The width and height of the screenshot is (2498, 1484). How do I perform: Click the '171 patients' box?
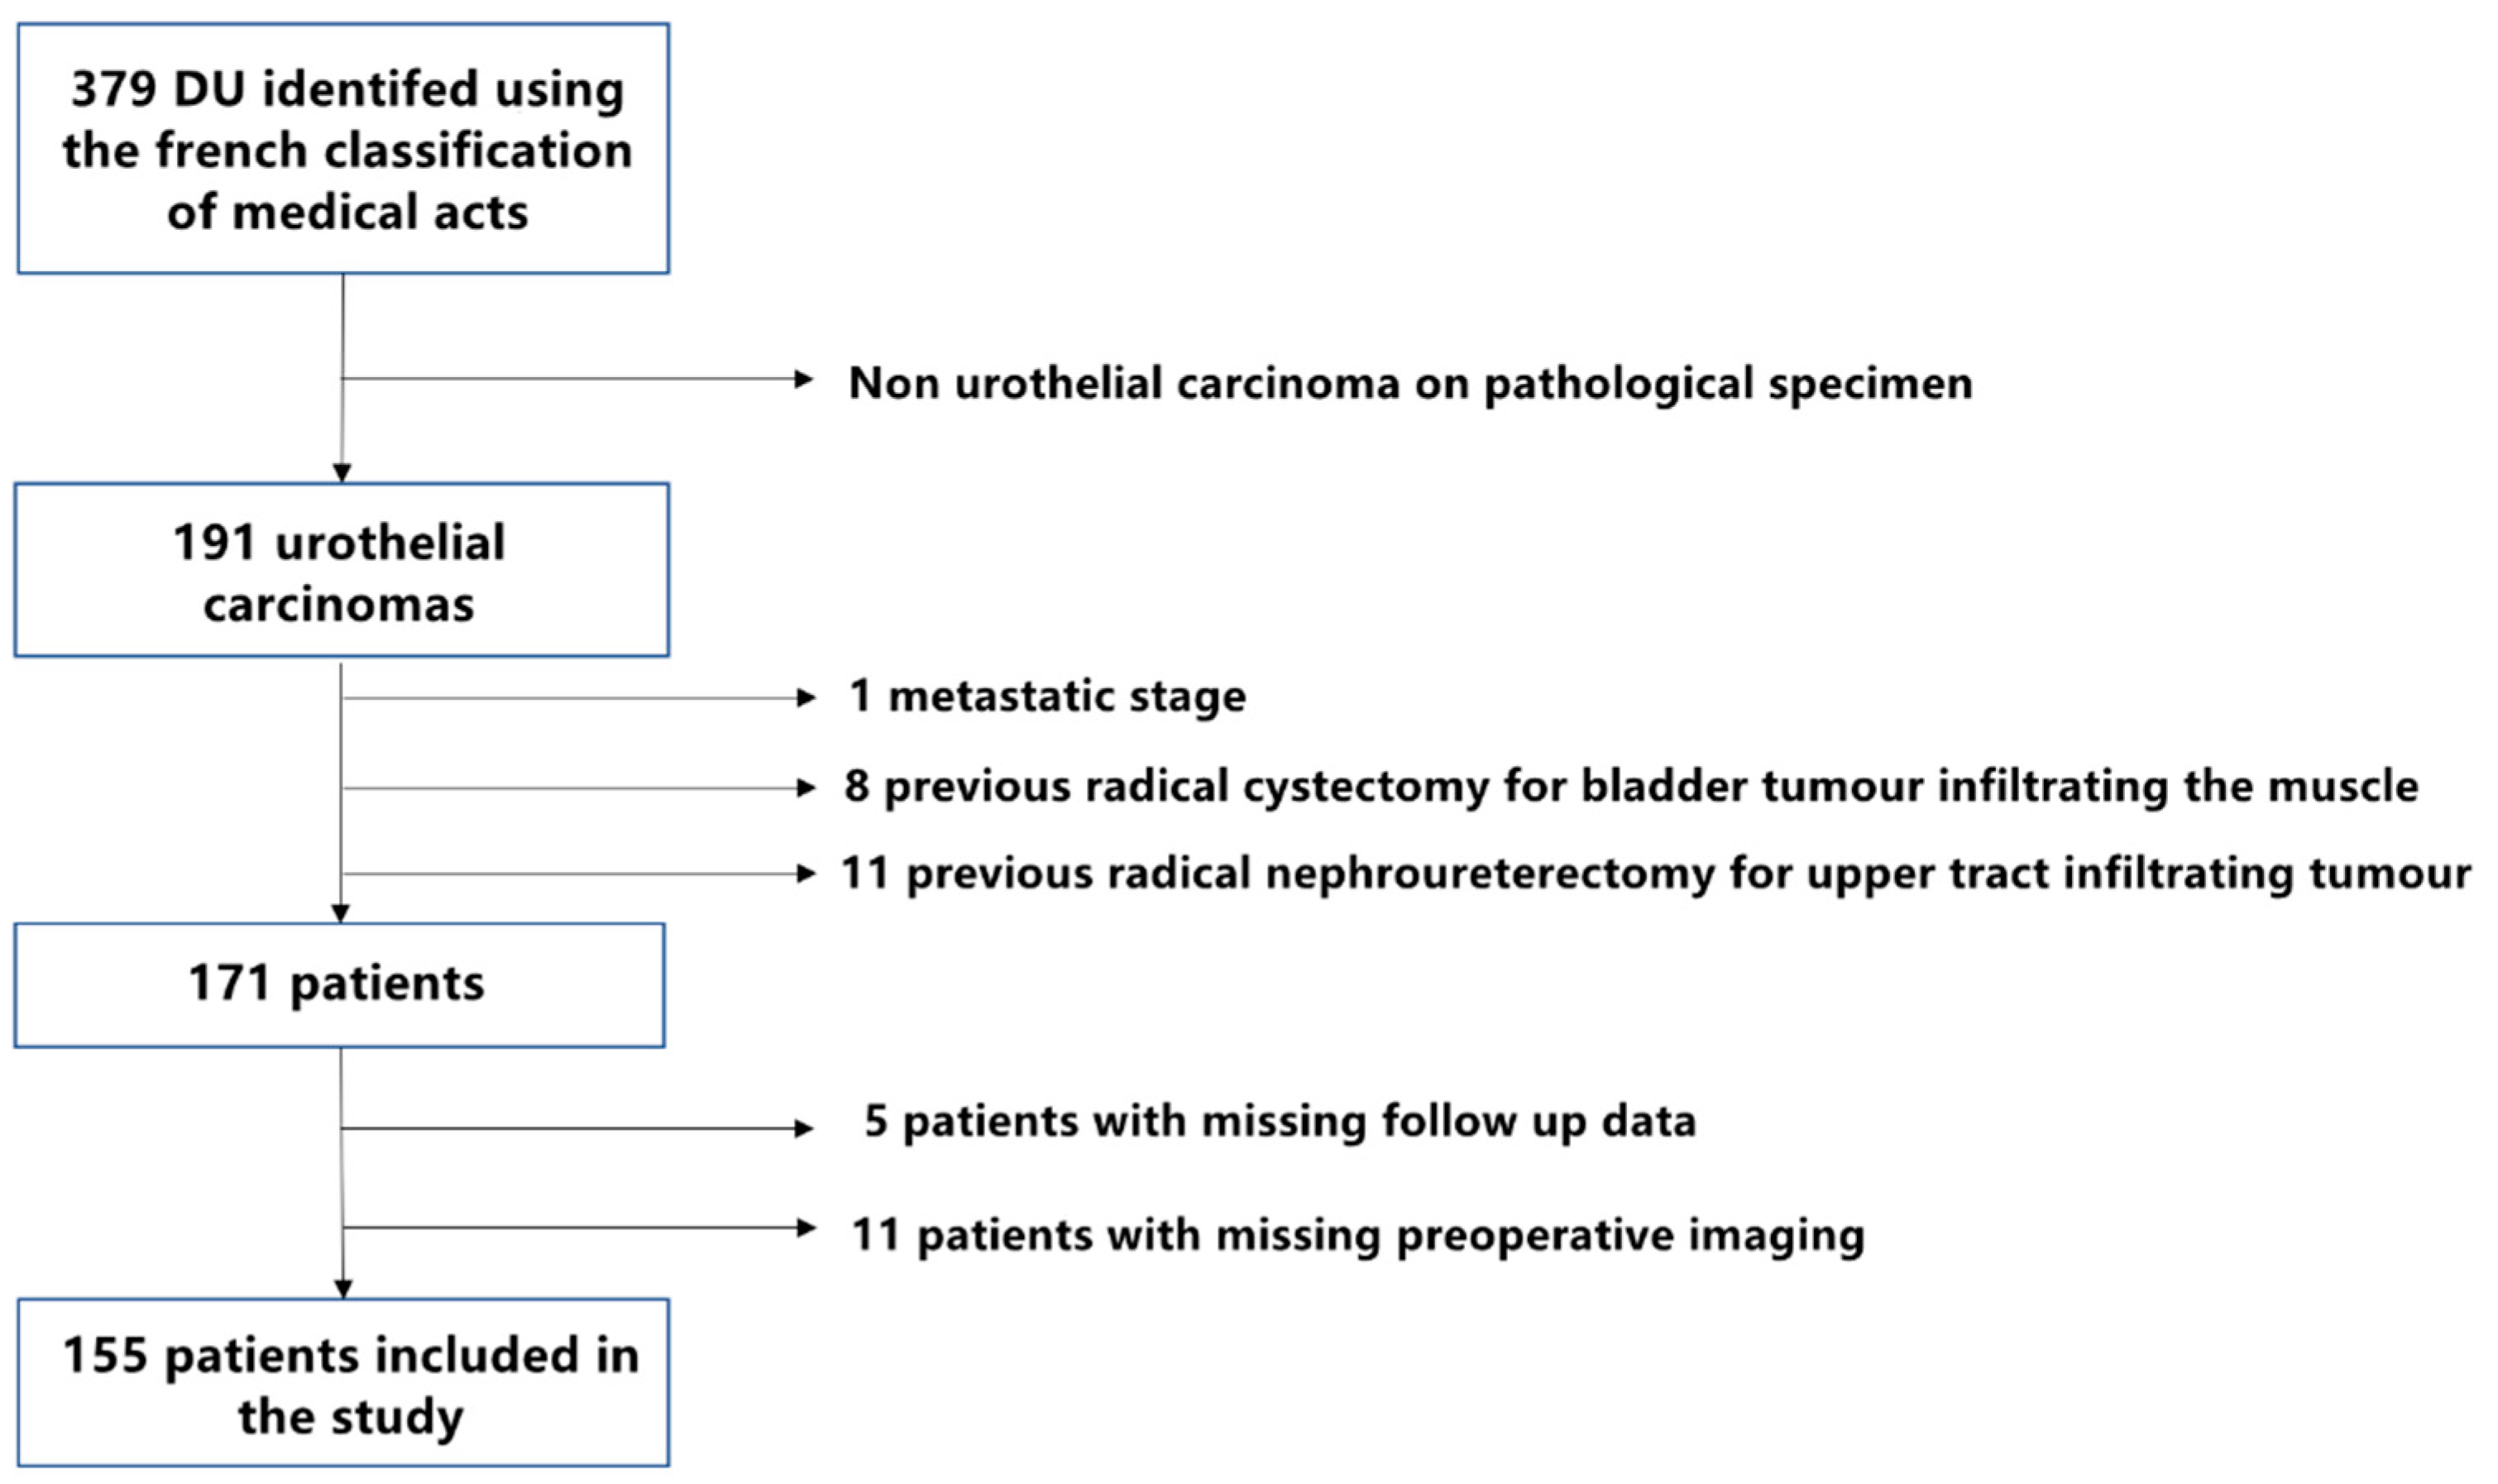[339, 984]
